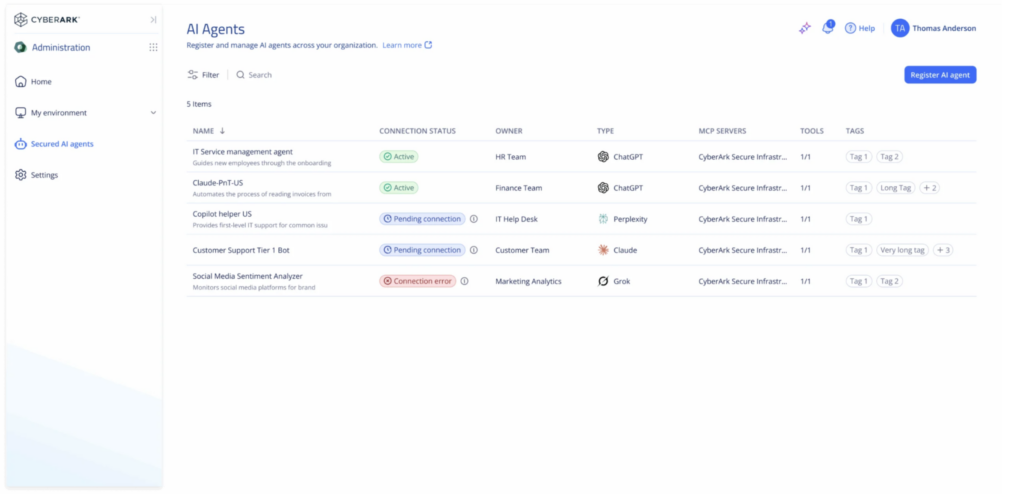The height and width of the screenshot is (494, 1024).
Task: Open My environment in the sidebar
Action: 59,112
